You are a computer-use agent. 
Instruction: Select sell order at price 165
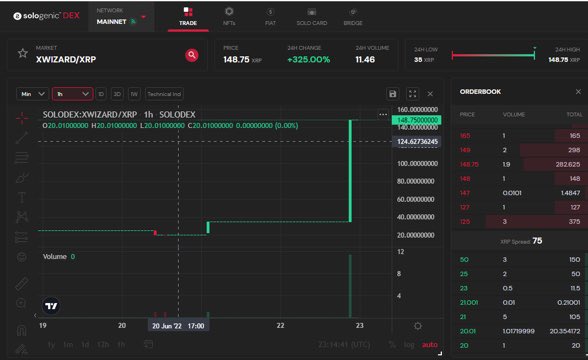click(x=520, y=135)
